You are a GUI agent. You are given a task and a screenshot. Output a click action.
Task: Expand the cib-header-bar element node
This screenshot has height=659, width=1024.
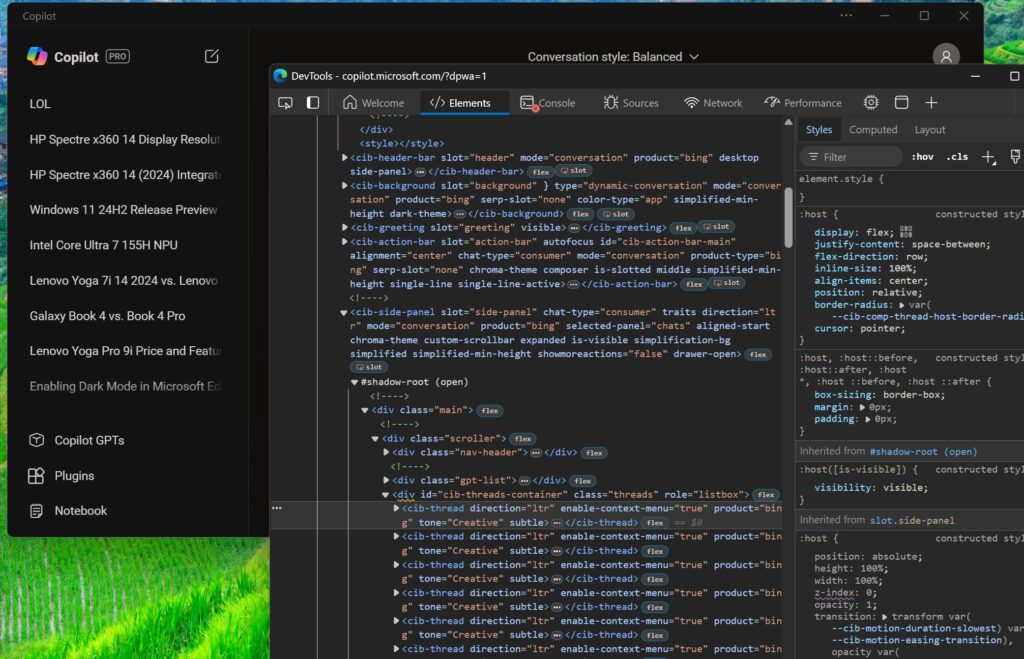click(x=345, y=158)
